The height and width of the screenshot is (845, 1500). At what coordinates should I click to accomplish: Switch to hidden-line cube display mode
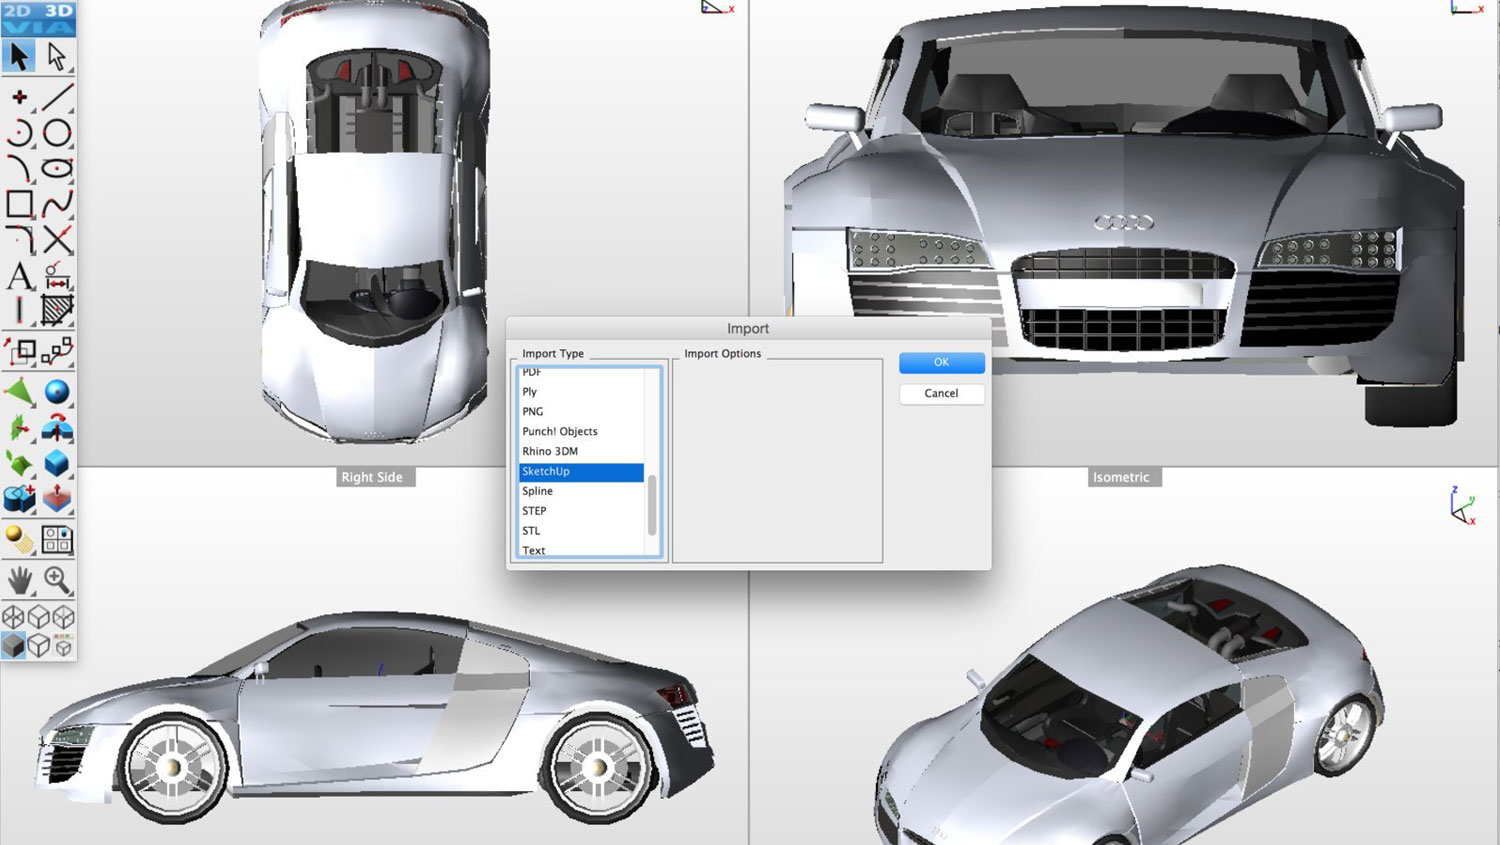pyautogui.click(x=38, y=646)
